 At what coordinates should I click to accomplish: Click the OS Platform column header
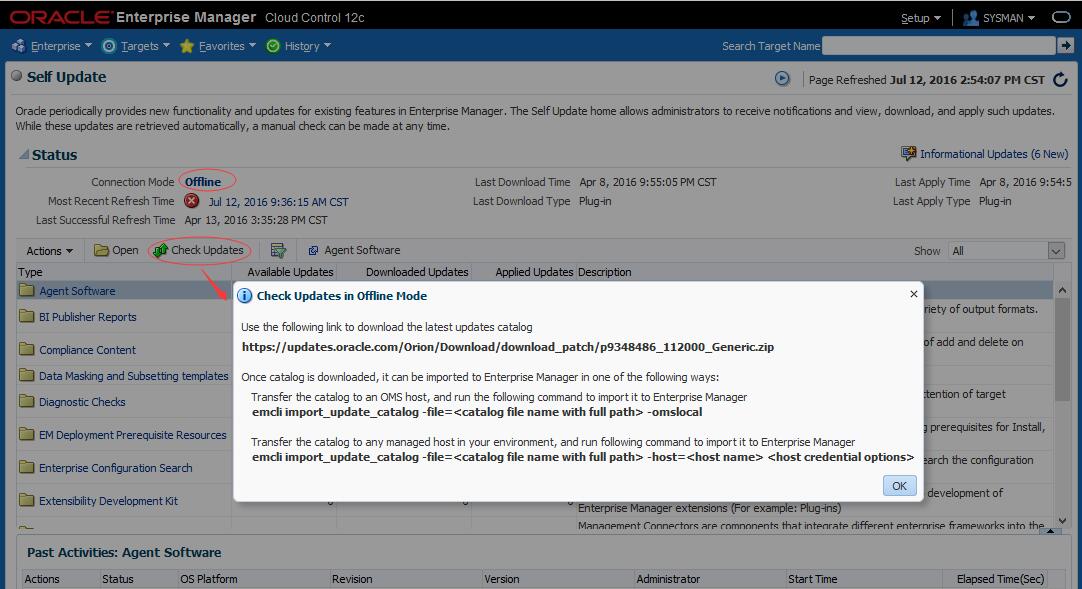point(209,579)
